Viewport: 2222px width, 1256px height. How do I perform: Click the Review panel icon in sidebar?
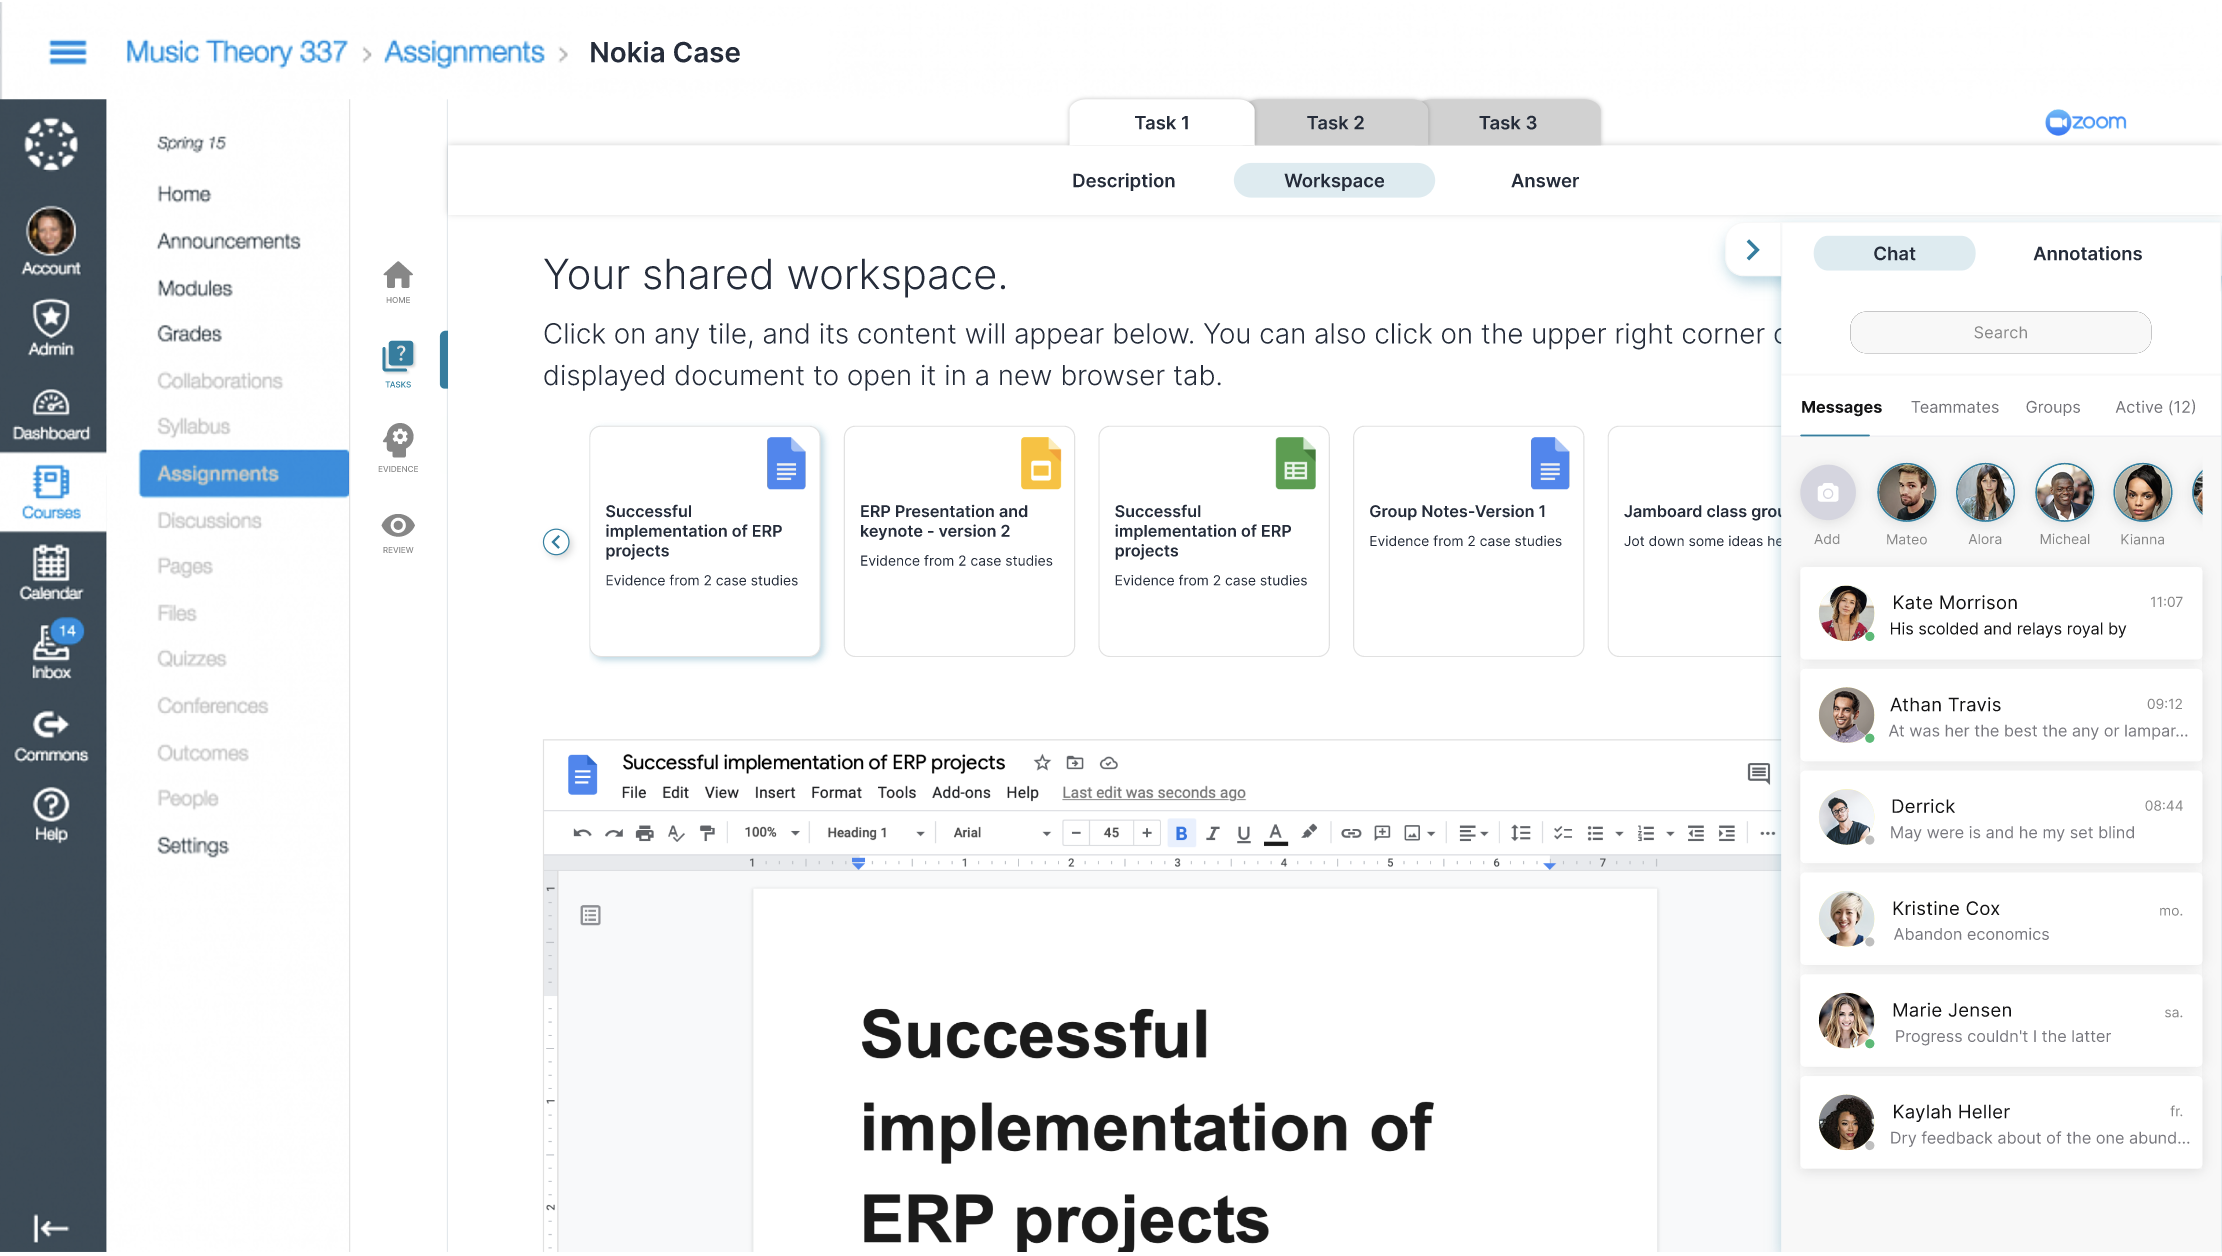click(397, 531)
